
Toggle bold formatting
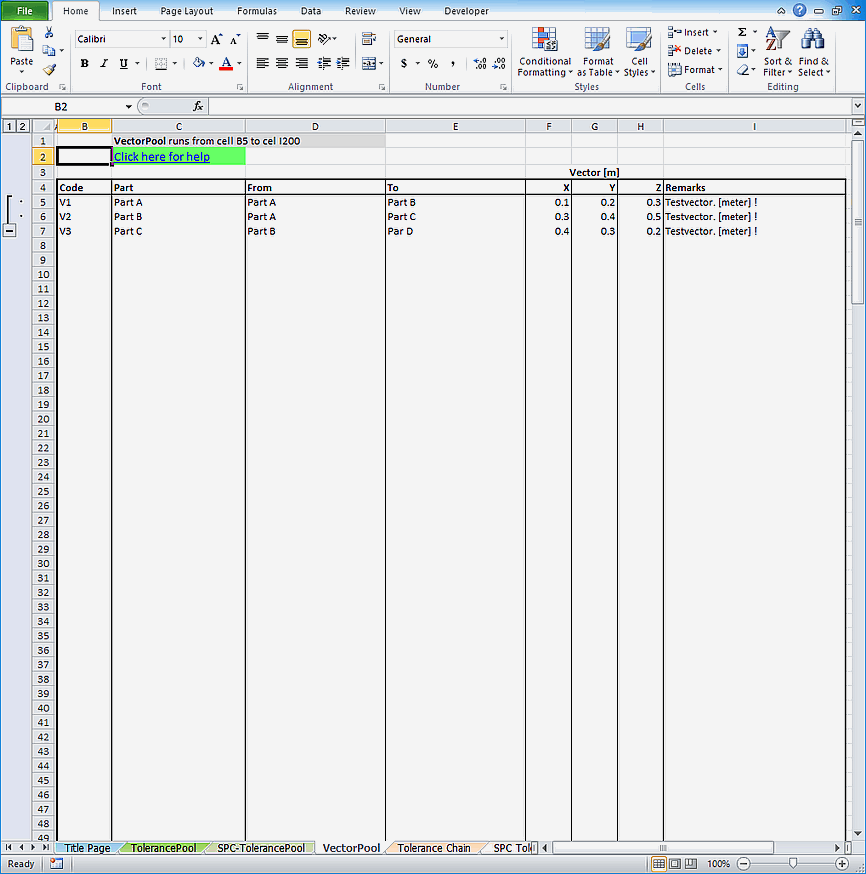84,64
